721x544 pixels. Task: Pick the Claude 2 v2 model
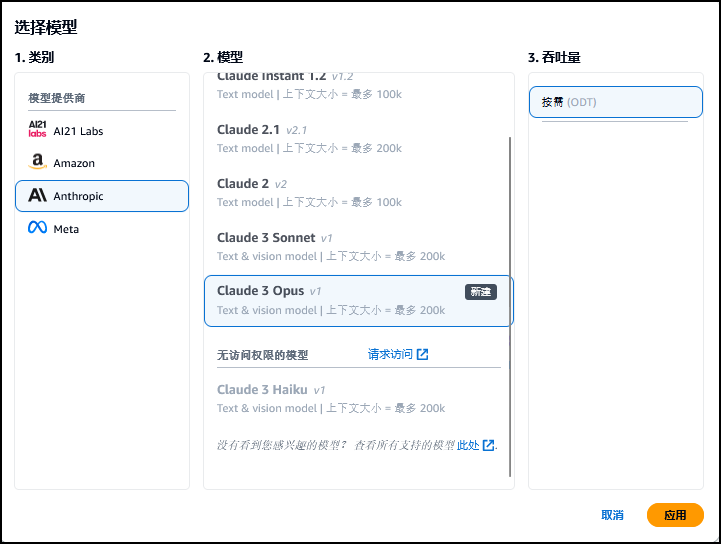[x=357, y=193]
